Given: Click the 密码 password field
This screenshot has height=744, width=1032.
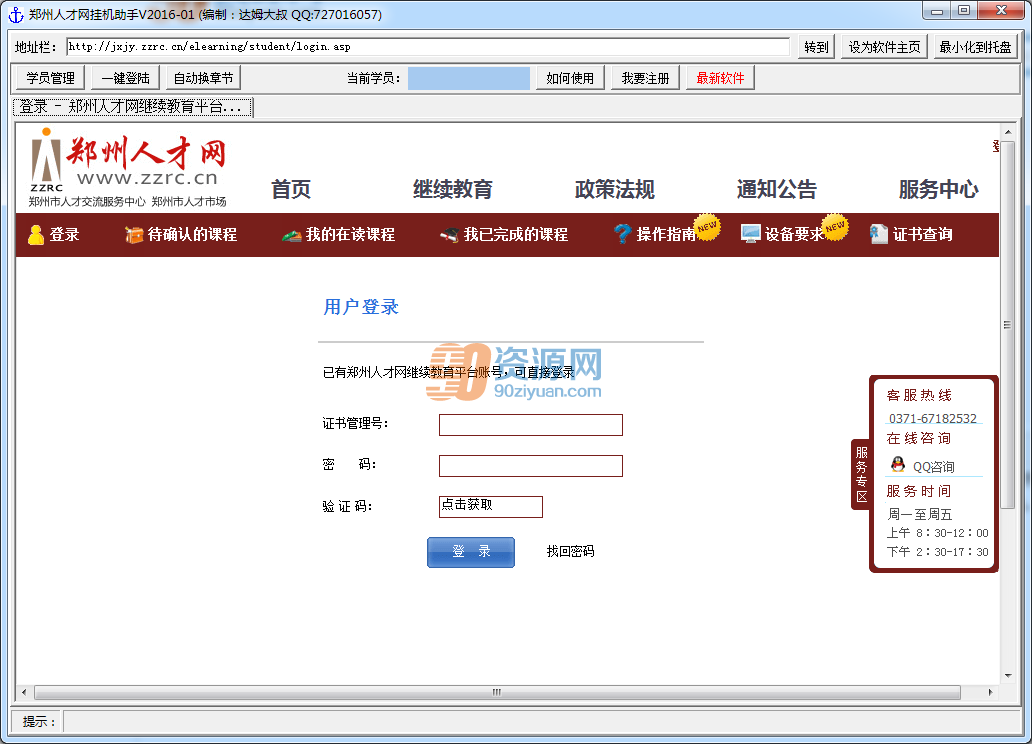Looking at the screenshot, I should (x=530, y=465).
